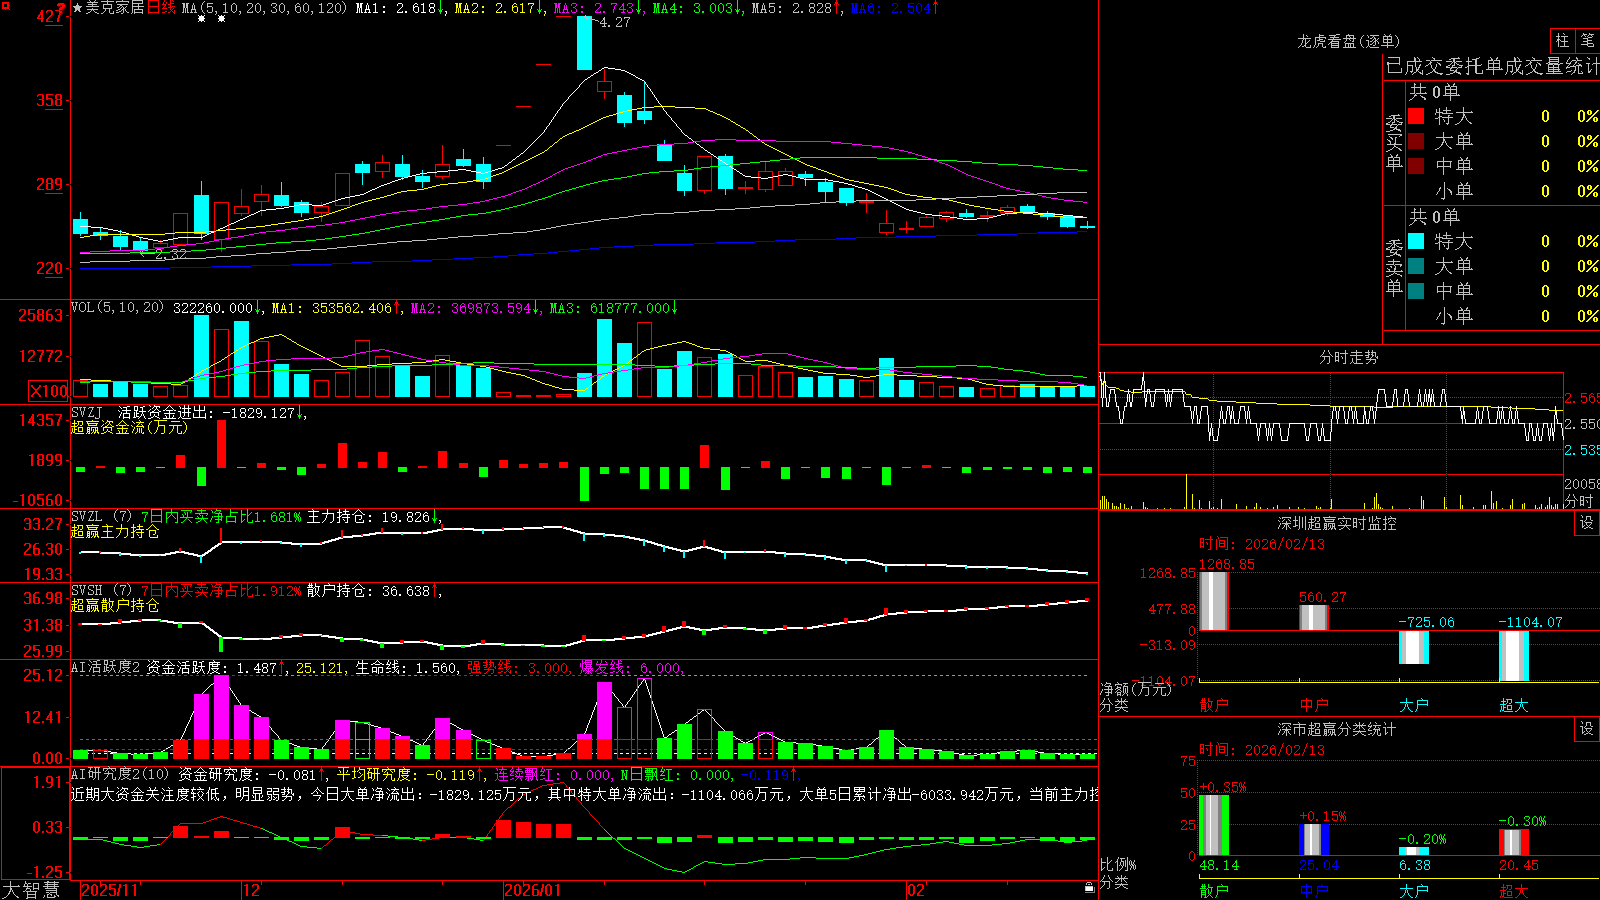Click the 时间: 2026/02/13 in 深圳超赢实时监控
Screen dimensions: 1600x900
pos(1262,544)
